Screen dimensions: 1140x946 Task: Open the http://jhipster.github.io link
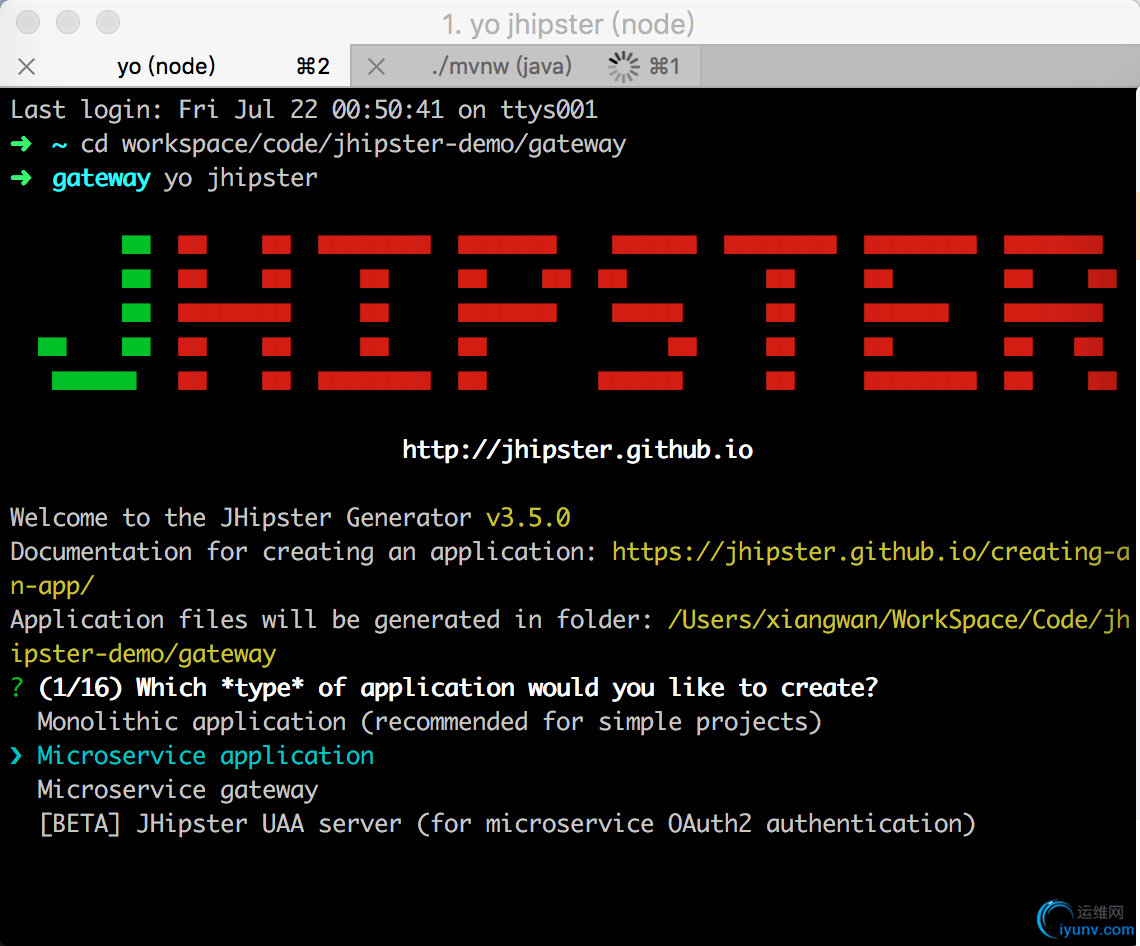[577, 449]
